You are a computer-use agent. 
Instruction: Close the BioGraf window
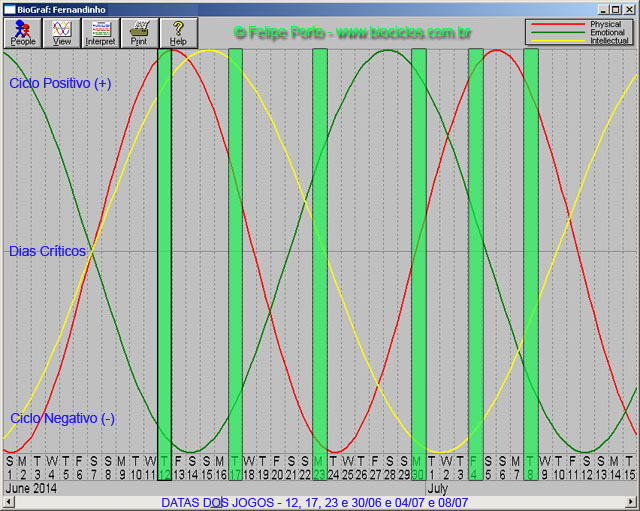[629, 9]
